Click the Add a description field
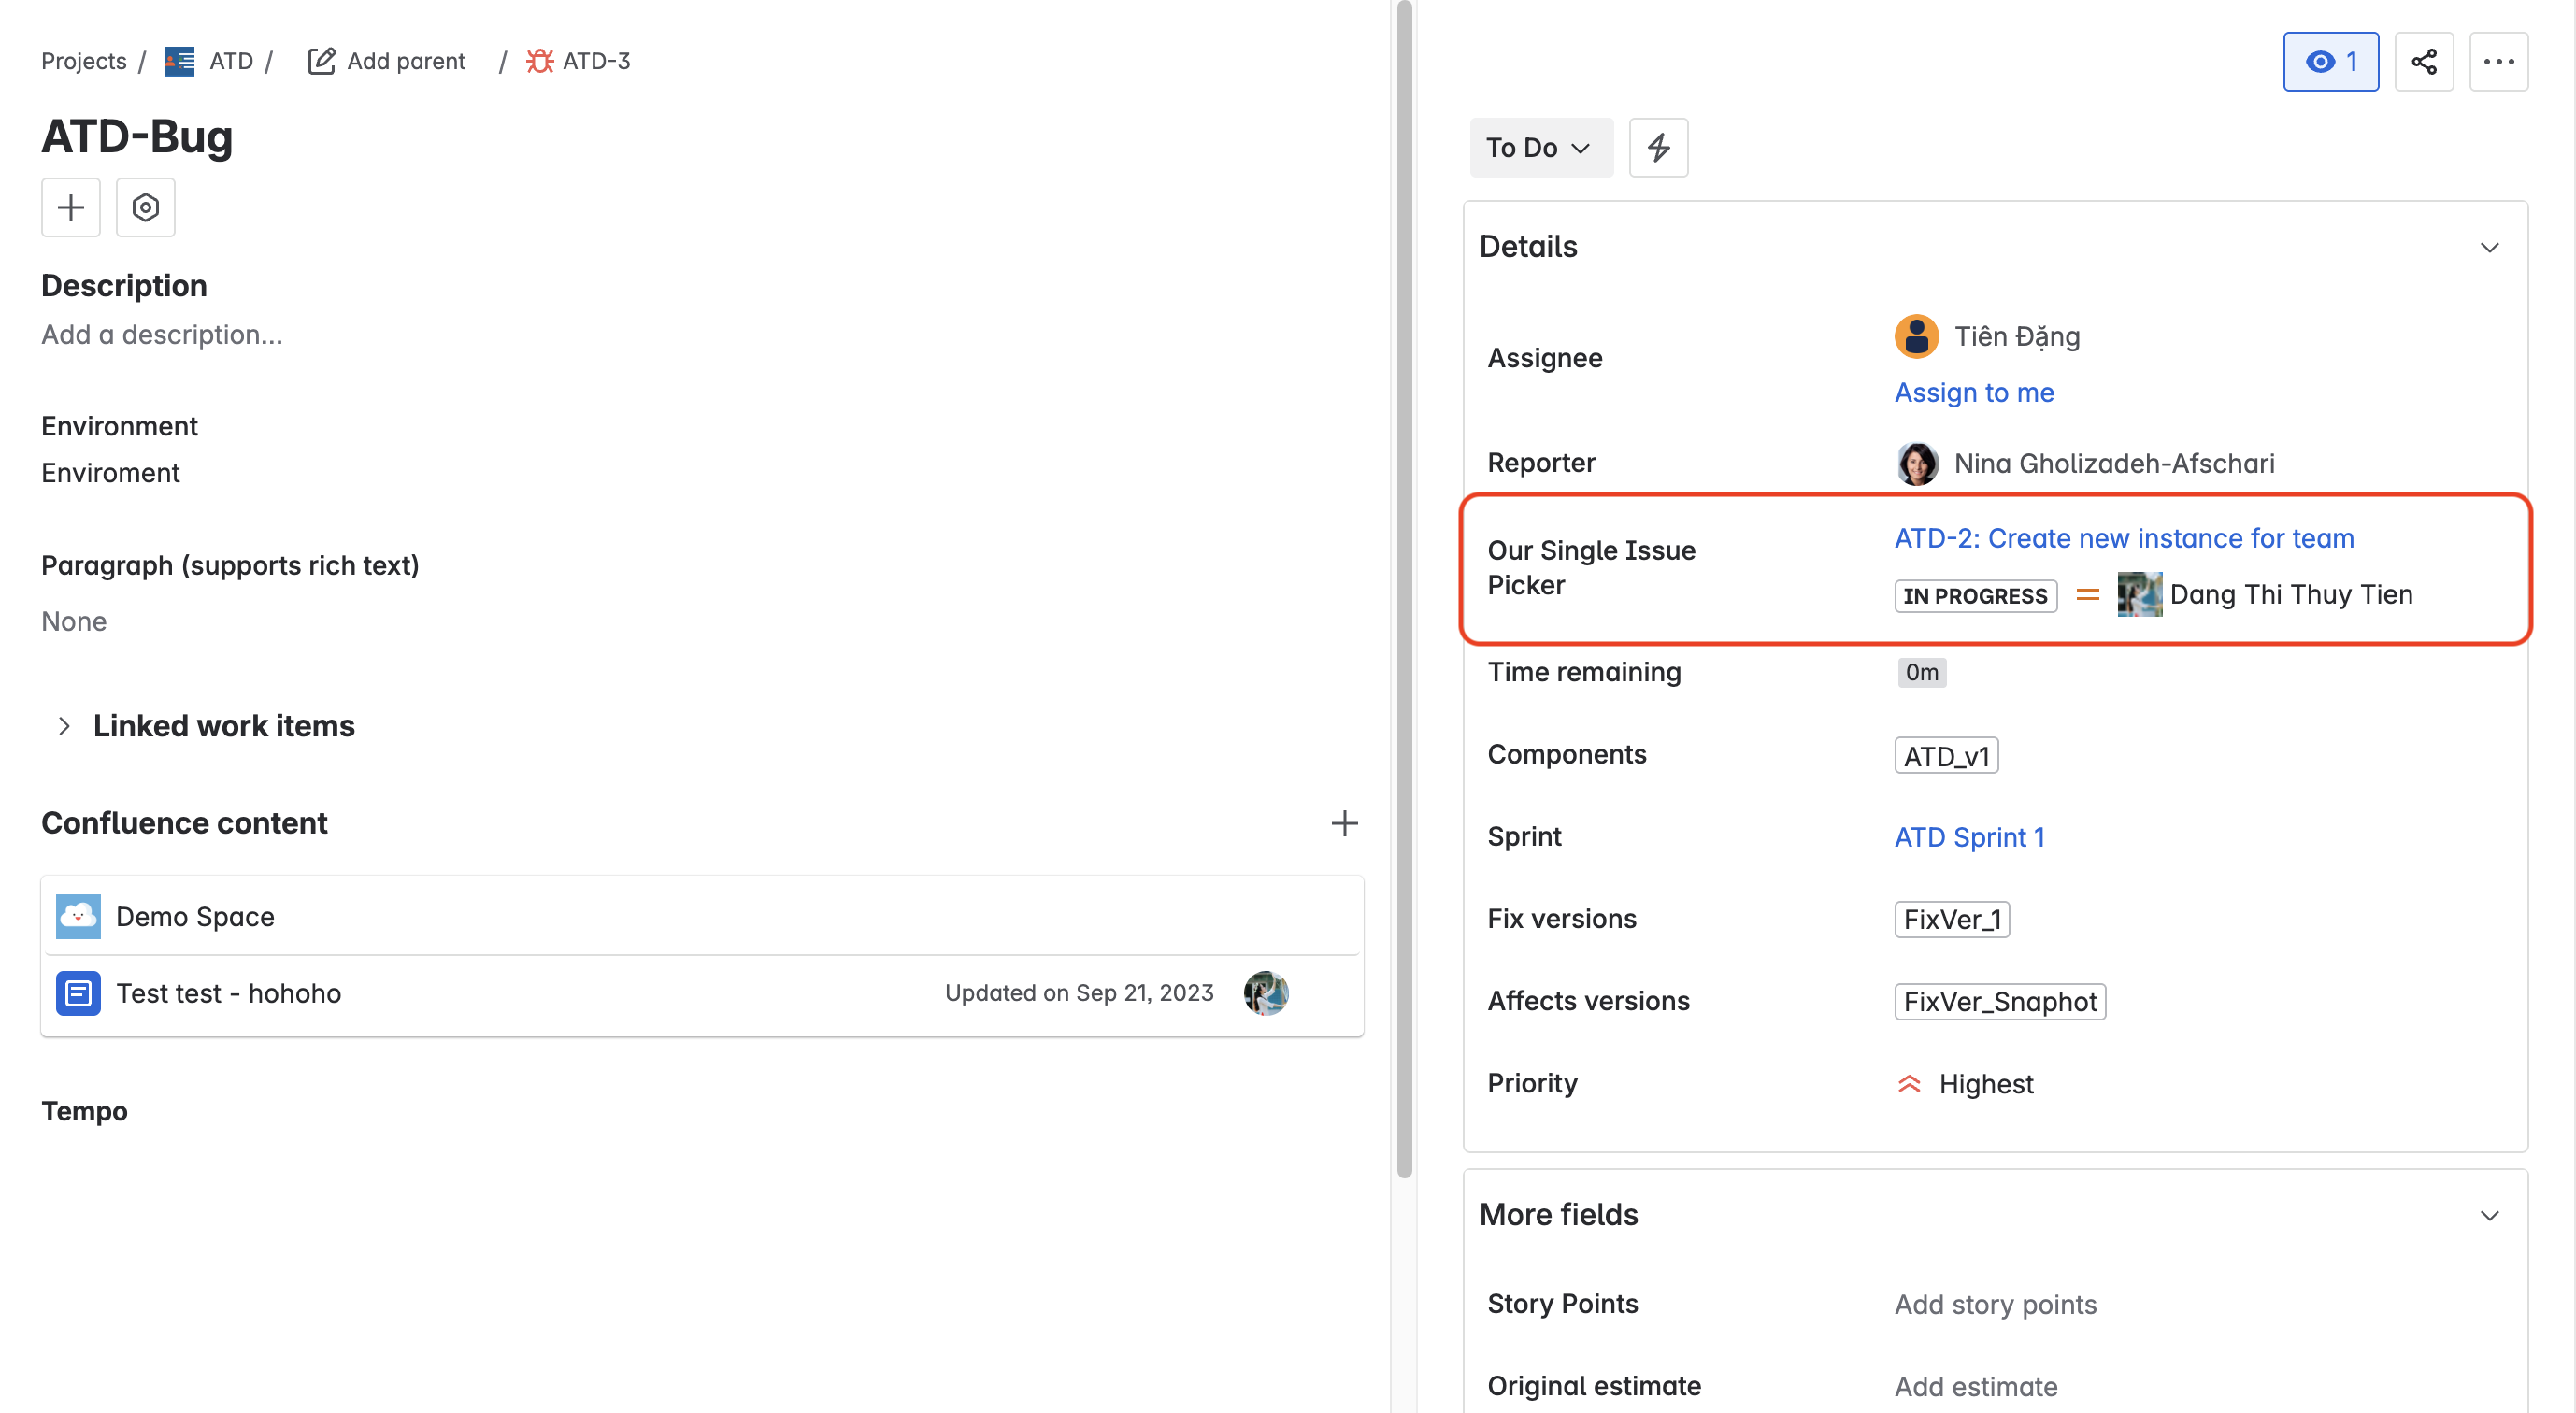Image resolution: width=2576 pixels, height=1413 pixels. point(161,334)
